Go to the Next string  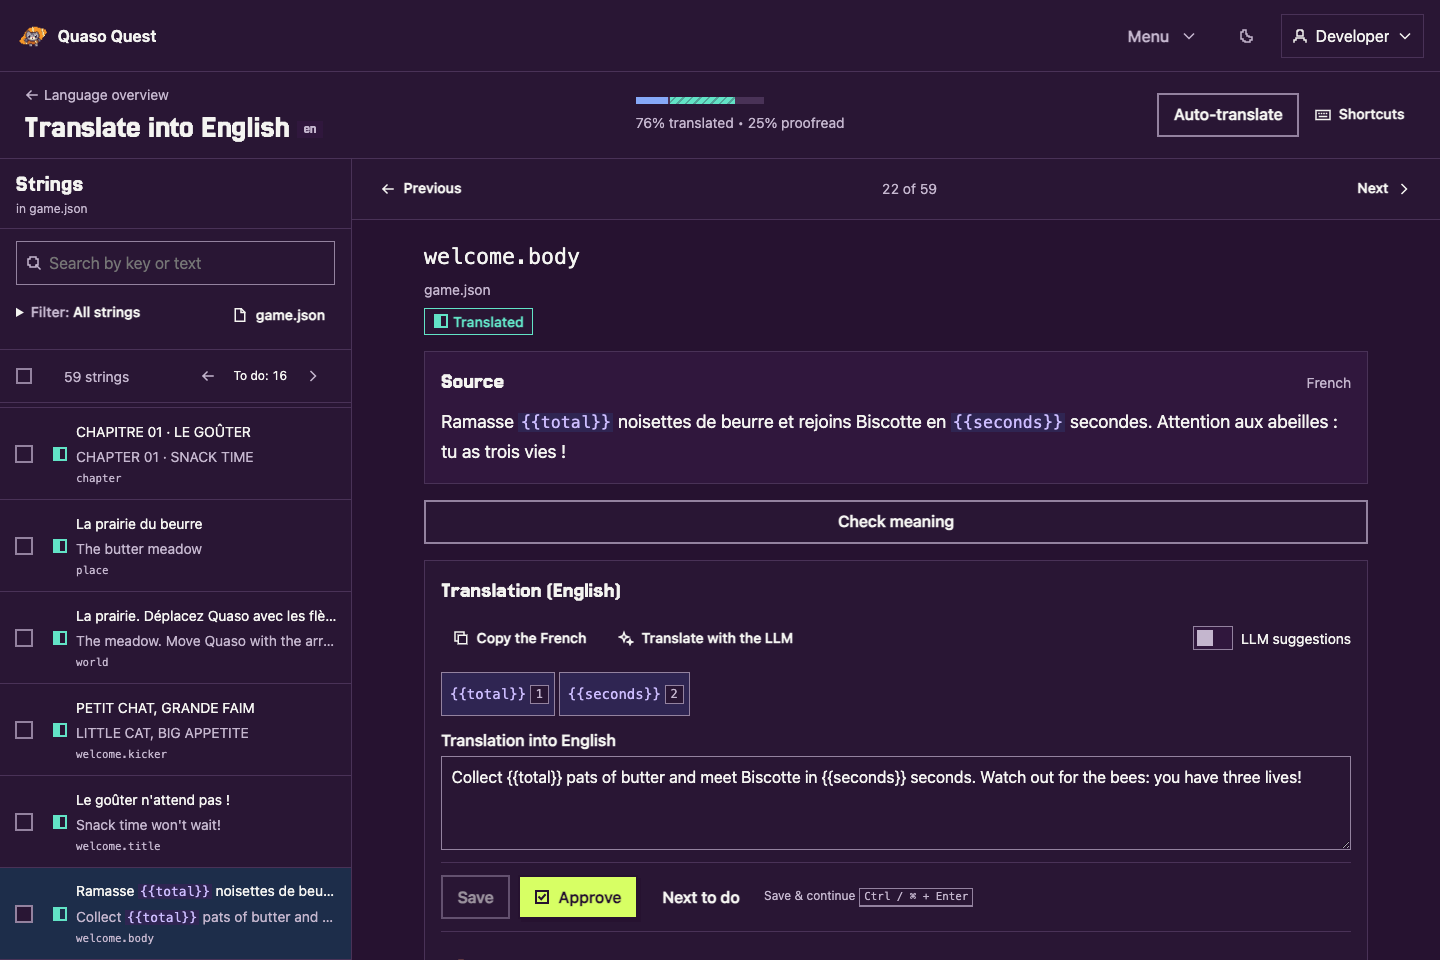[1383, 188]
